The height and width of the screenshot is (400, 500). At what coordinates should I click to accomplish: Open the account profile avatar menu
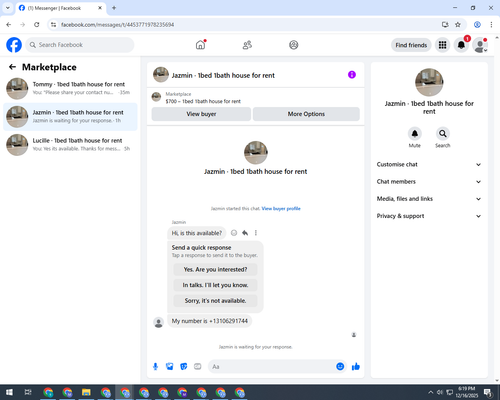[x=480, y=45]
